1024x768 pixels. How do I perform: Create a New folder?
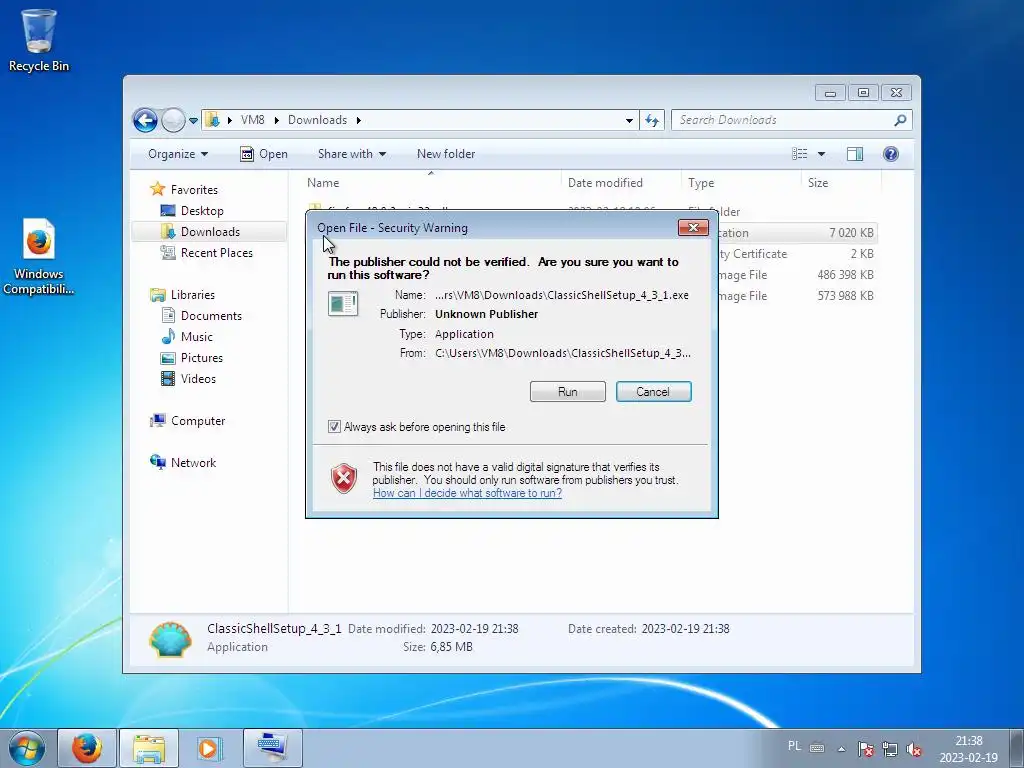[x=446, y=154]
